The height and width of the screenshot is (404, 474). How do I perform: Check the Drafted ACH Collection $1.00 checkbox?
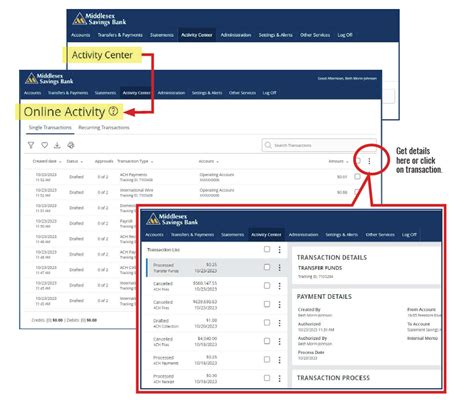267,322
